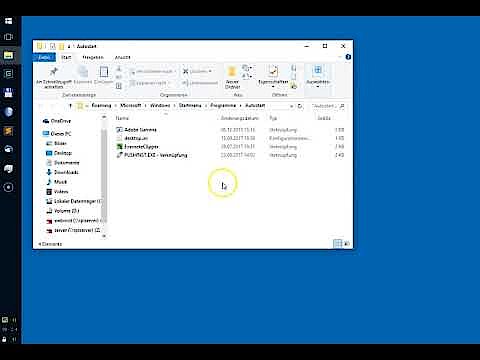This screenshot has height=360, width=480.
Task: Open Lokaler Datenträger (C:) drive
Action: [x=73, y=201]
